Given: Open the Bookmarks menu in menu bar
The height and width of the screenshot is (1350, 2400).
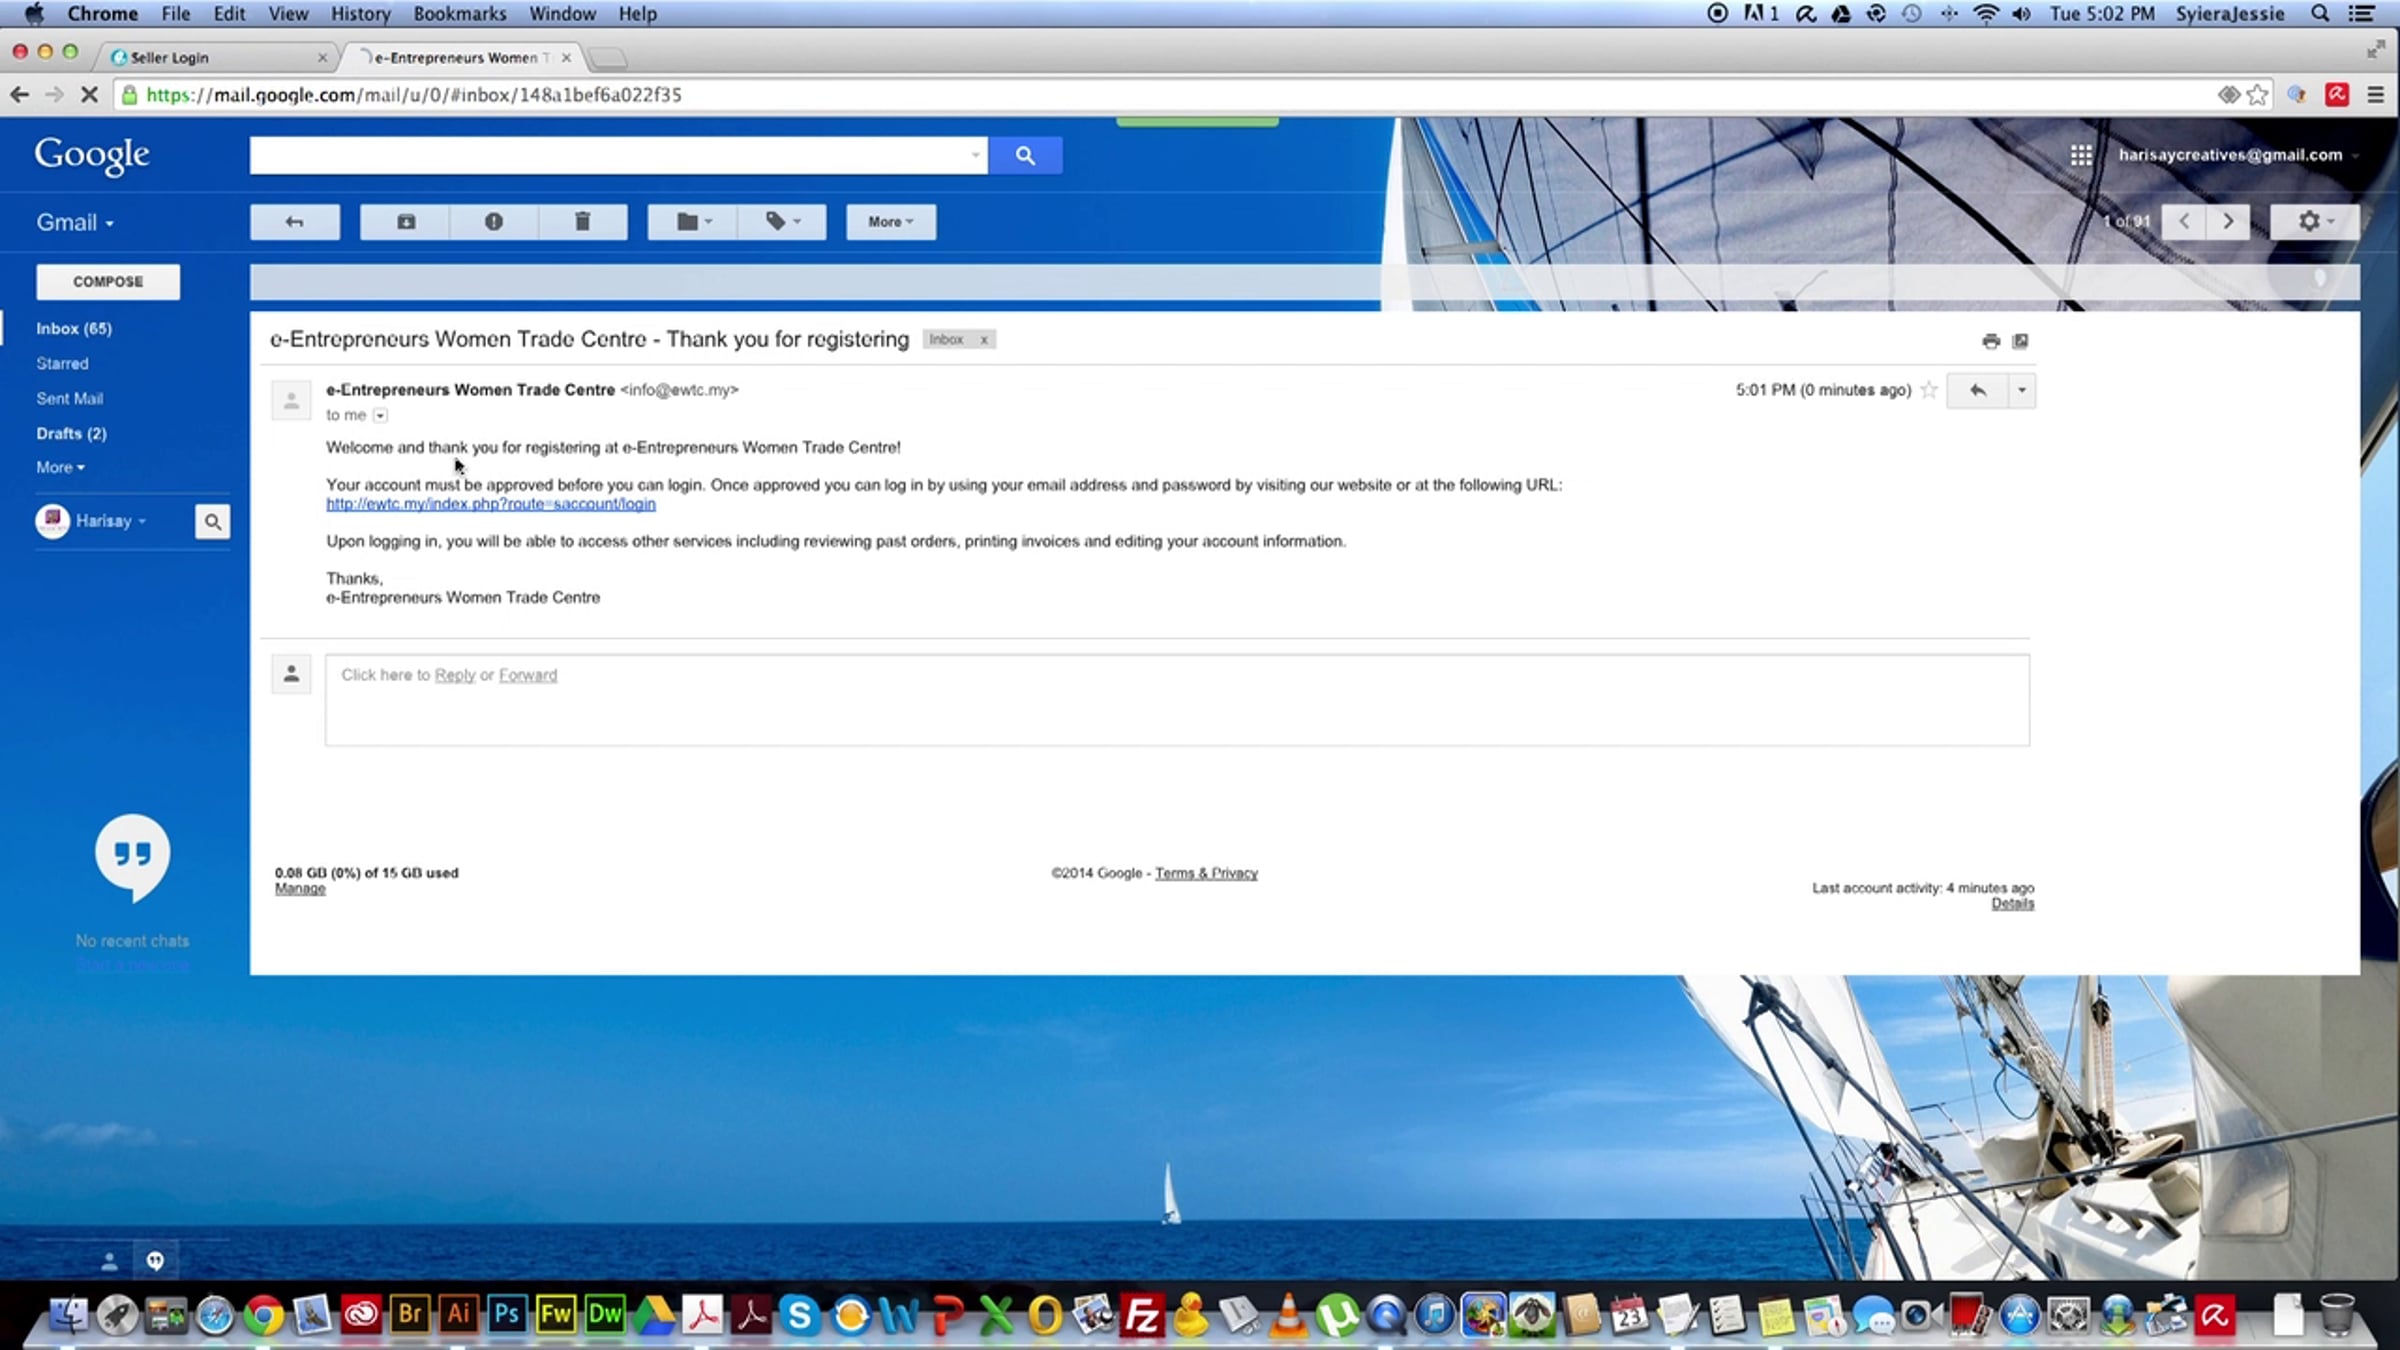Looking at the screenshot, I should tap(459, 14).
